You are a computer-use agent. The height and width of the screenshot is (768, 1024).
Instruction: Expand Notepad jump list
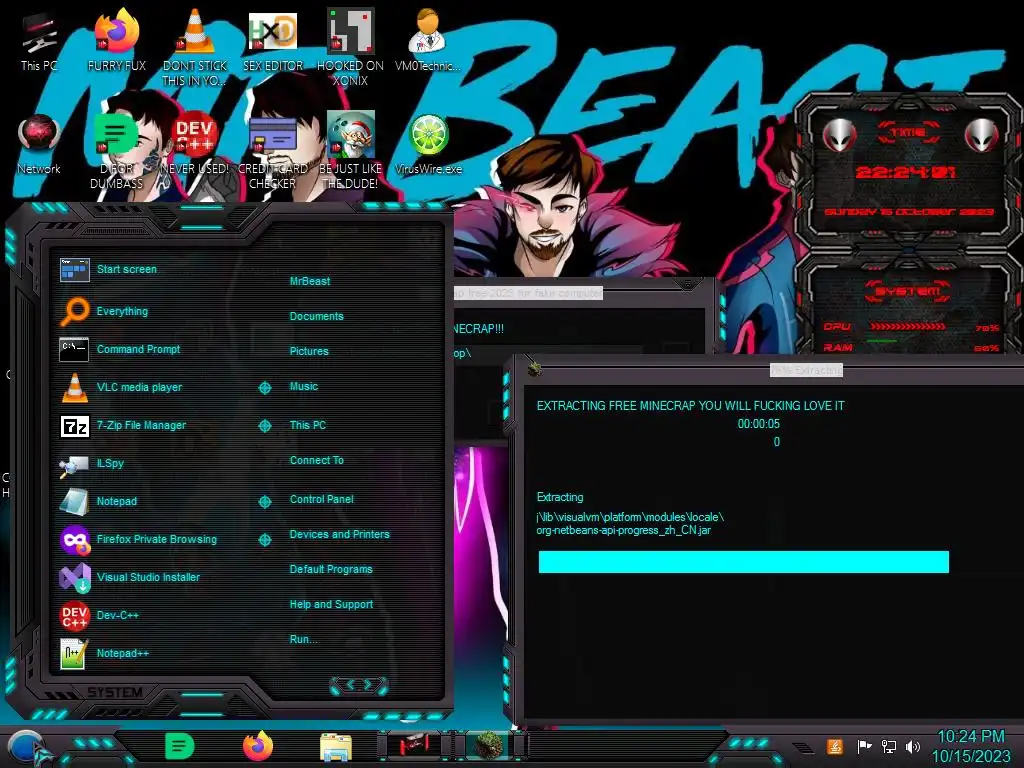coord(264,502)
